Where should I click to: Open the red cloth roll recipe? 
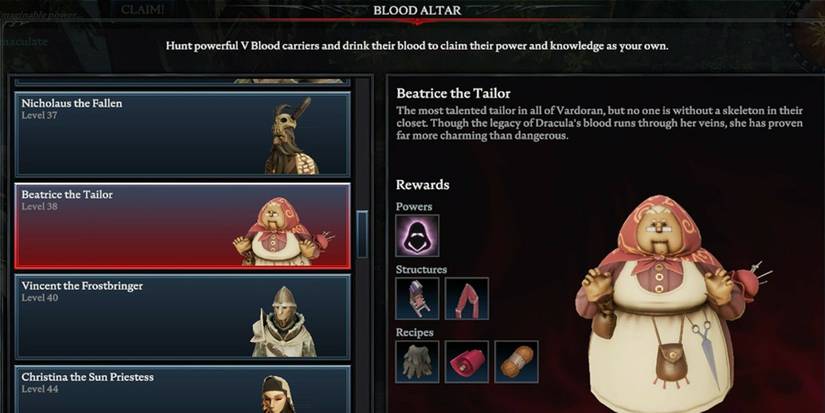(467, 361)
